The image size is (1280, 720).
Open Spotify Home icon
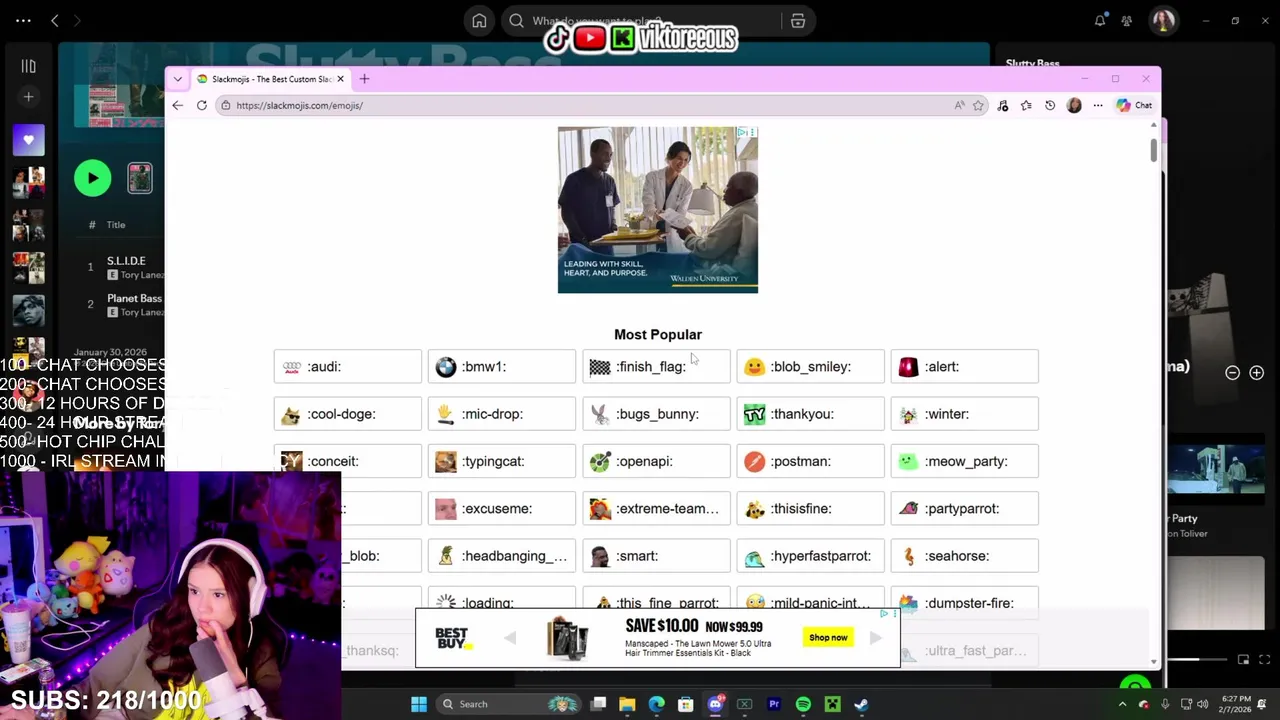tap(479, 21)
